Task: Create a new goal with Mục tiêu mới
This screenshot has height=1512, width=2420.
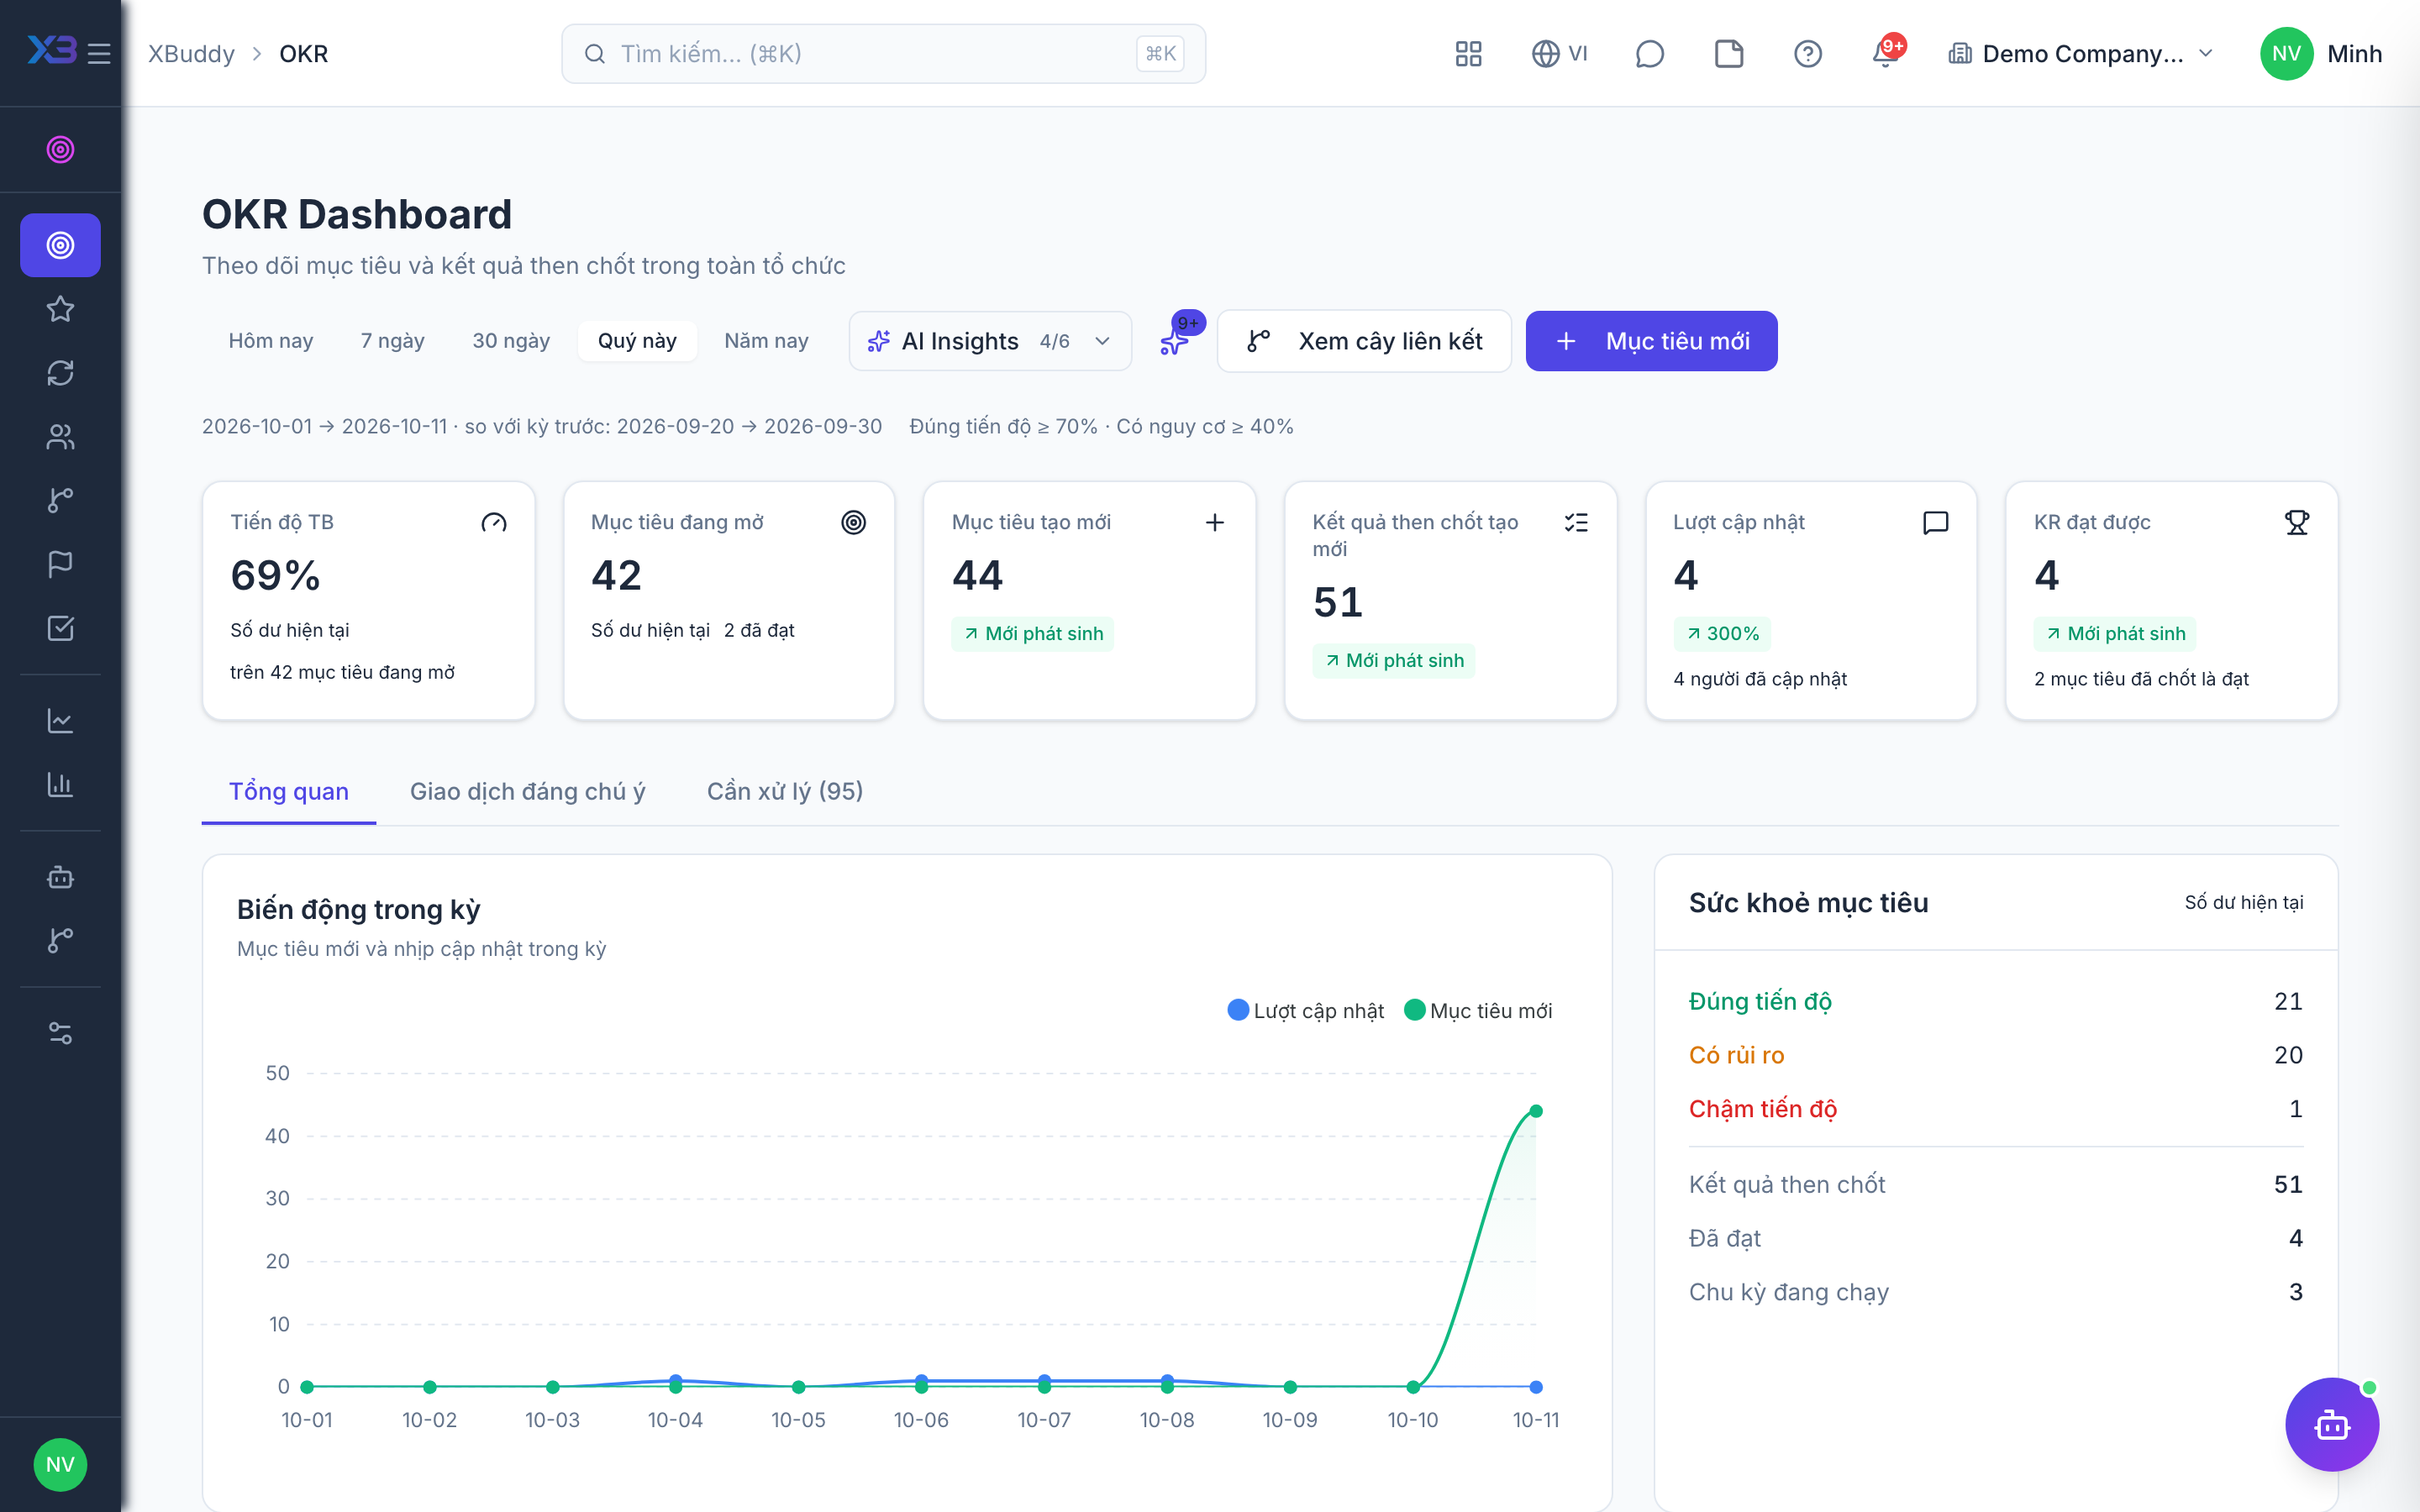Action: [x=1651, y=341]
